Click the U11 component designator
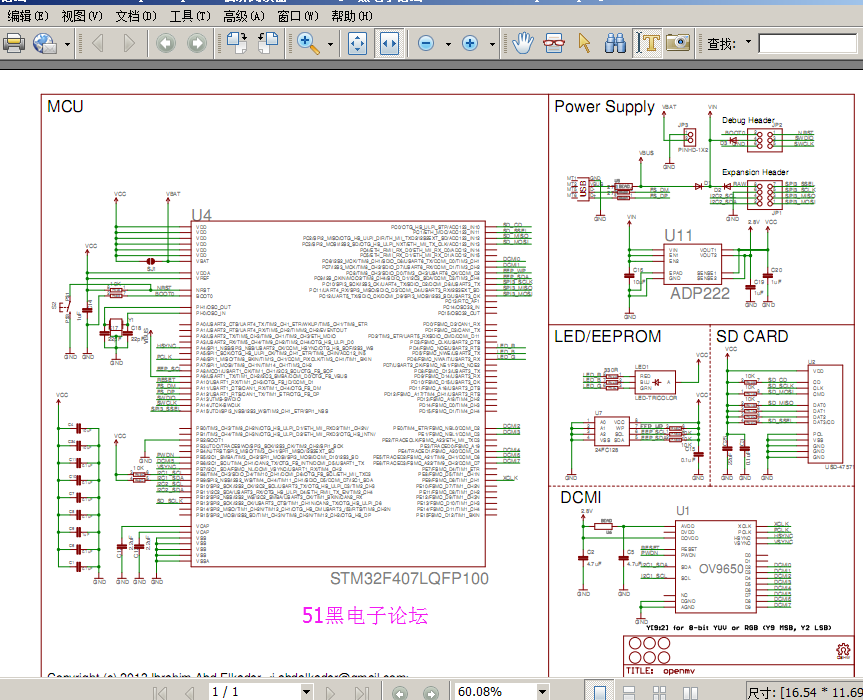 [678, 236]
